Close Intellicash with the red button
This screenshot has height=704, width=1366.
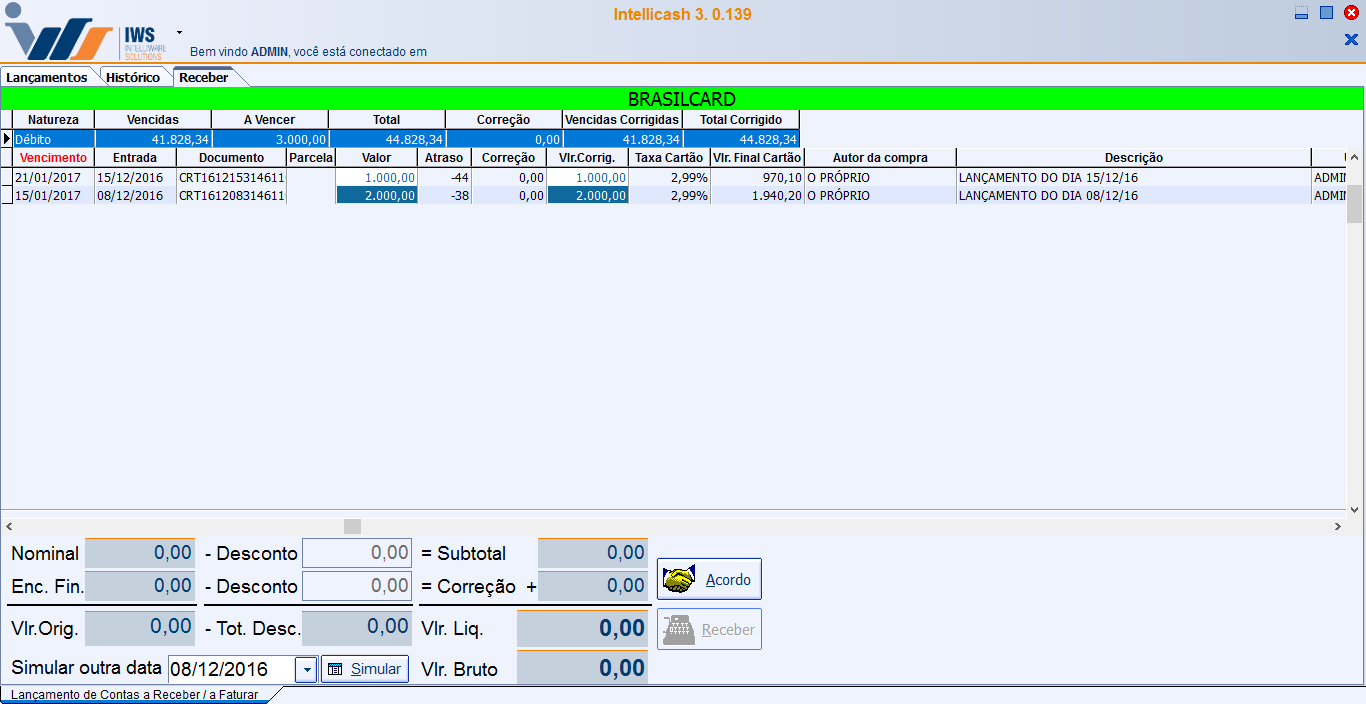pyautogui.click(x=1351, y=13)
